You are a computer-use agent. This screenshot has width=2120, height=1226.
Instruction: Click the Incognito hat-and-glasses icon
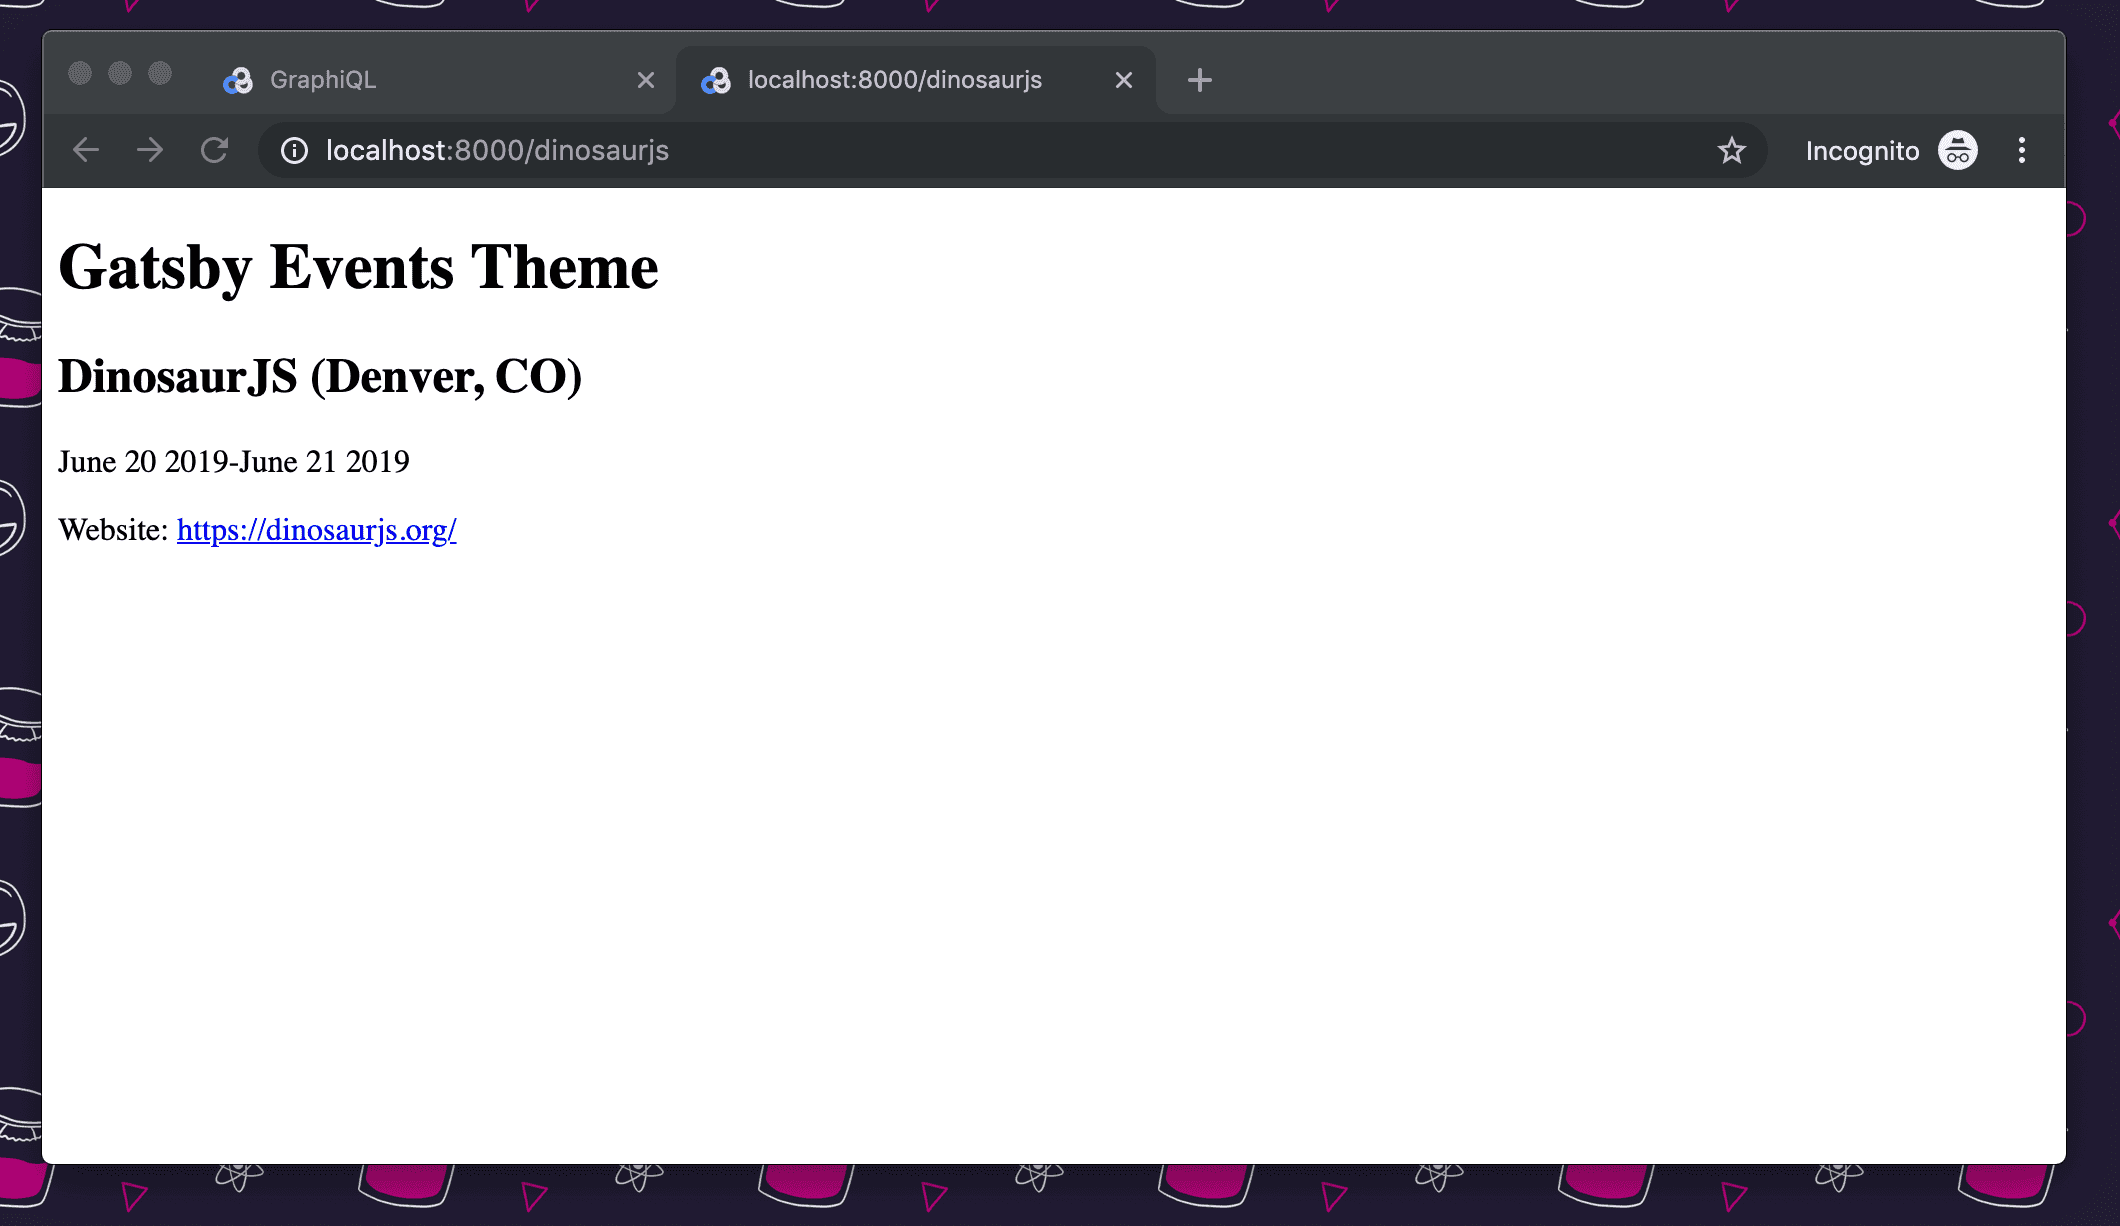coord(1957,151)
